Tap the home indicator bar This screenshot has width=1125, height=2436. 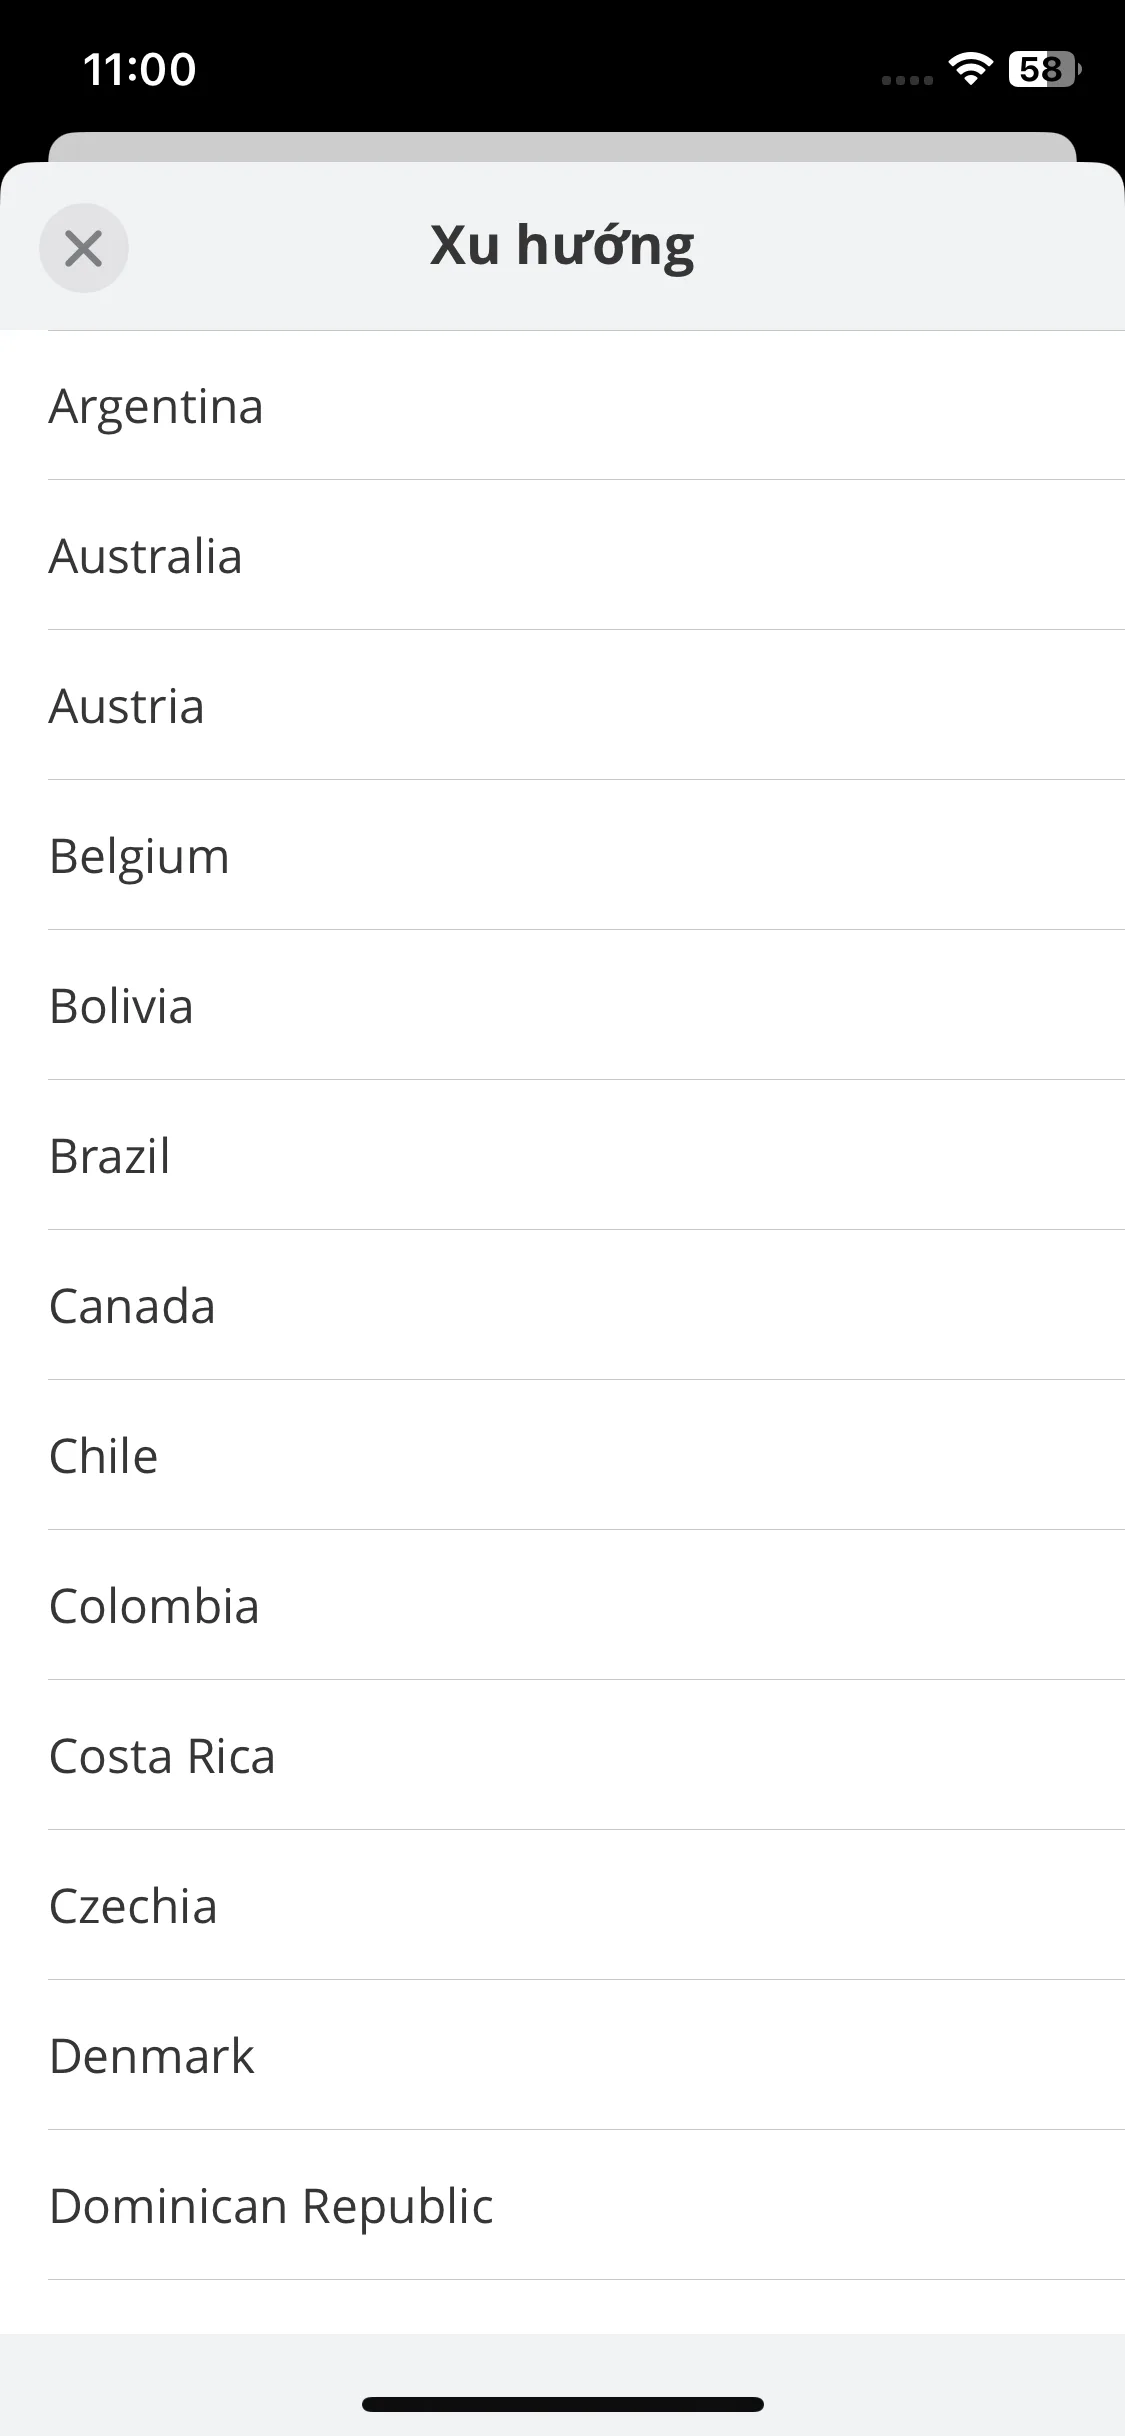point(562,2404)
